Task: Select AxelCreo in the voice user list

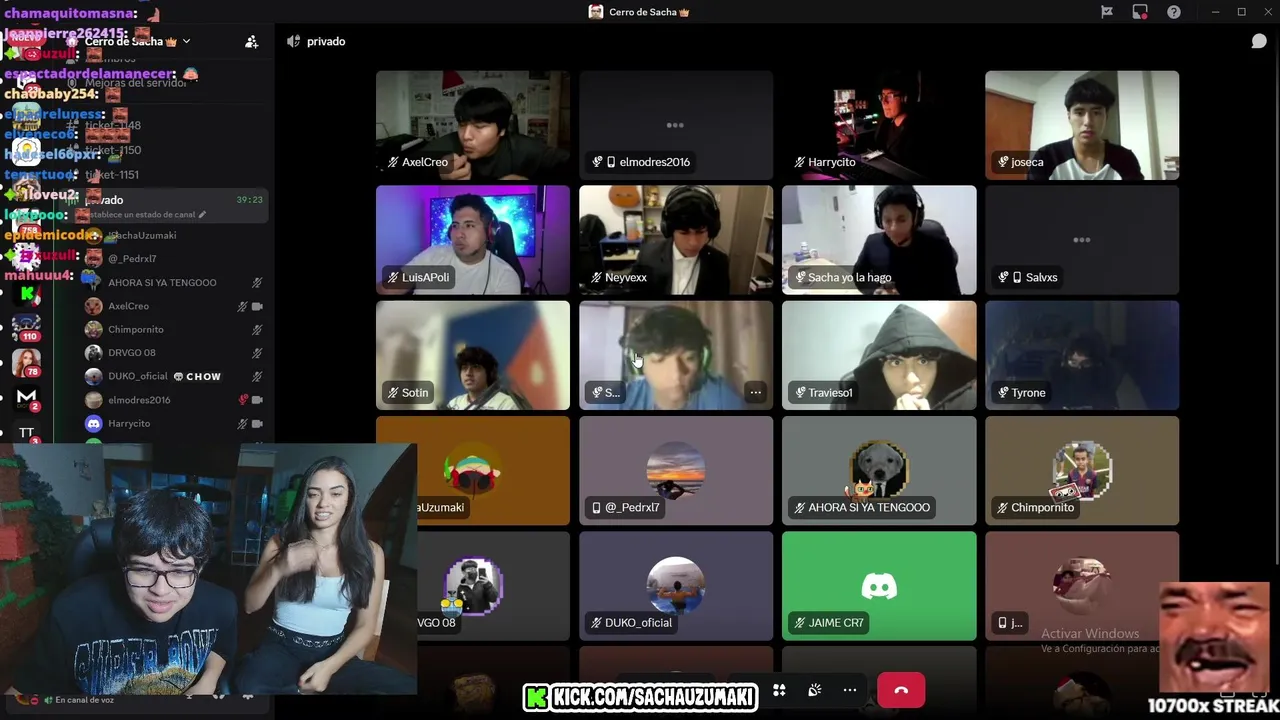Action: 128,306
